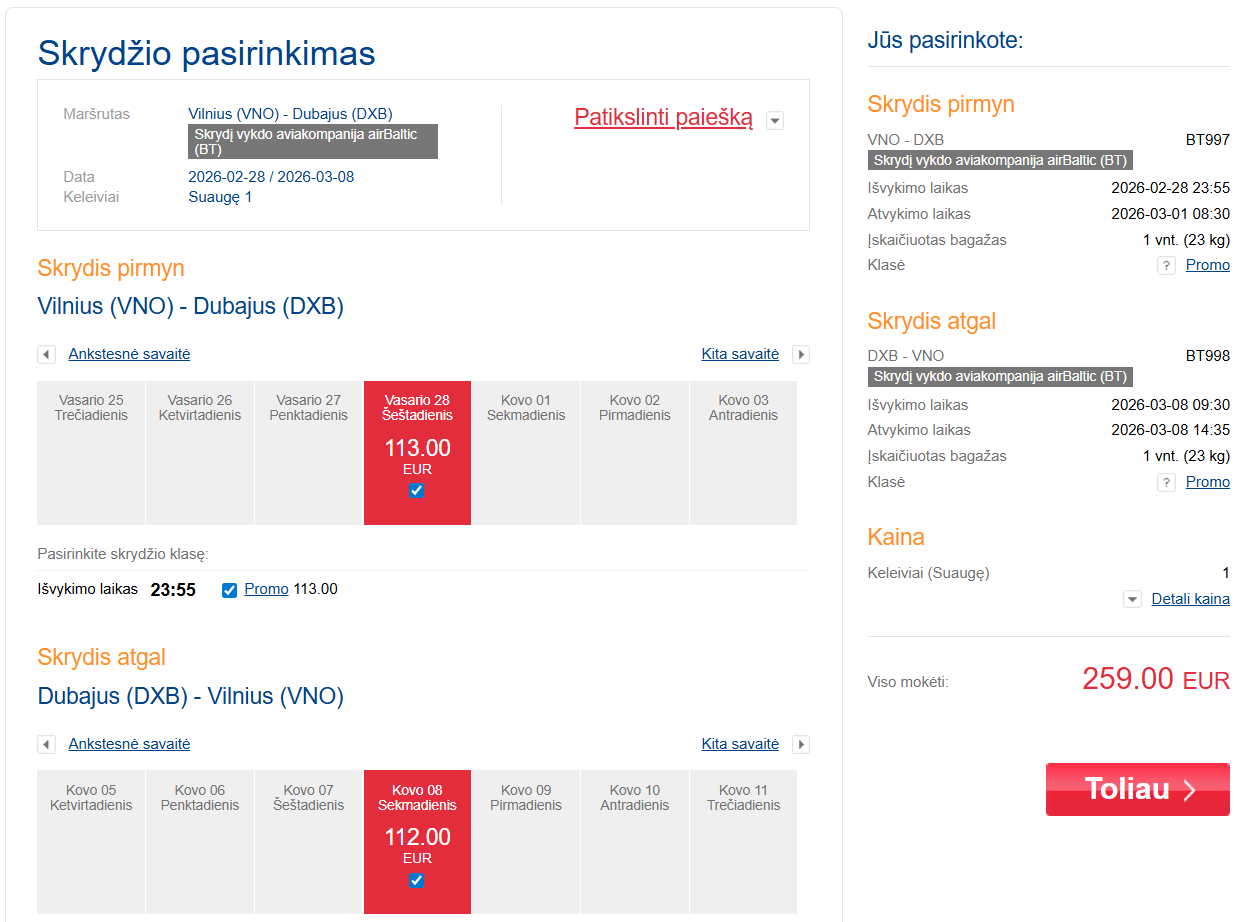Click question mark icon beside return Promo class

pyautogui.click(x=1166, y=483)
